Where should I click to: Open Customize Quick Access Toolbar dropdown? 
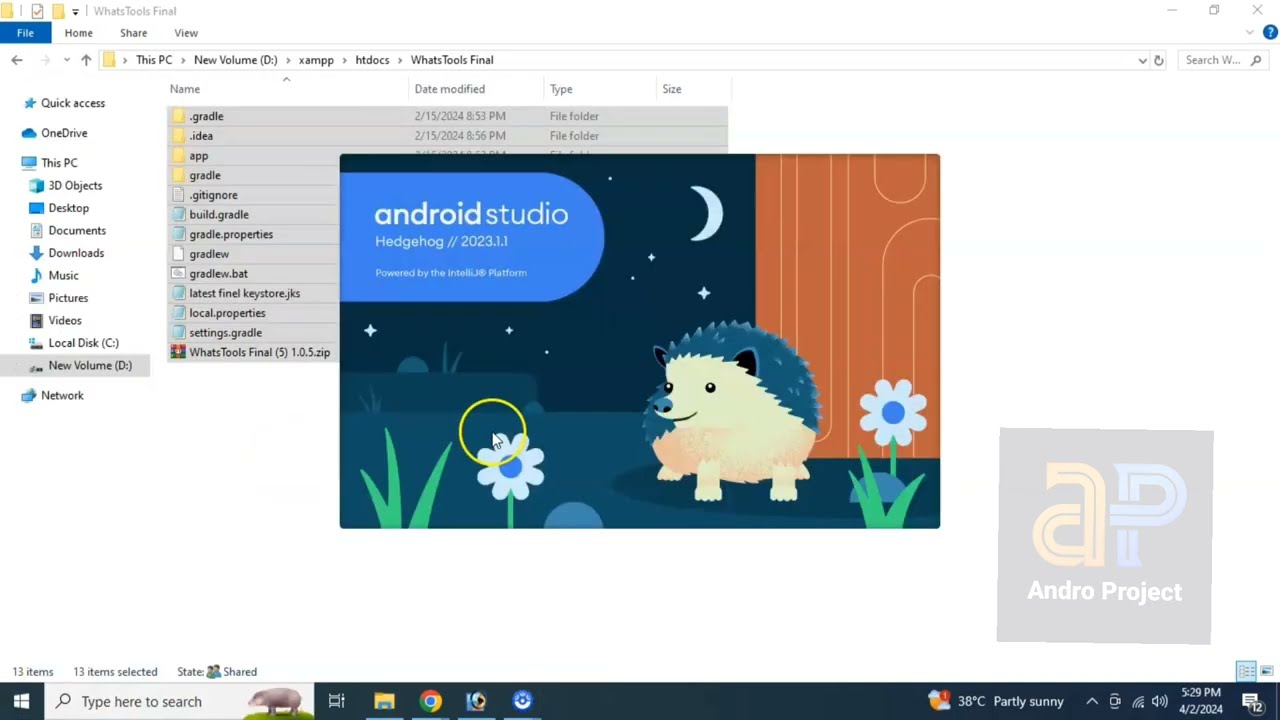(x=75, y=12)
